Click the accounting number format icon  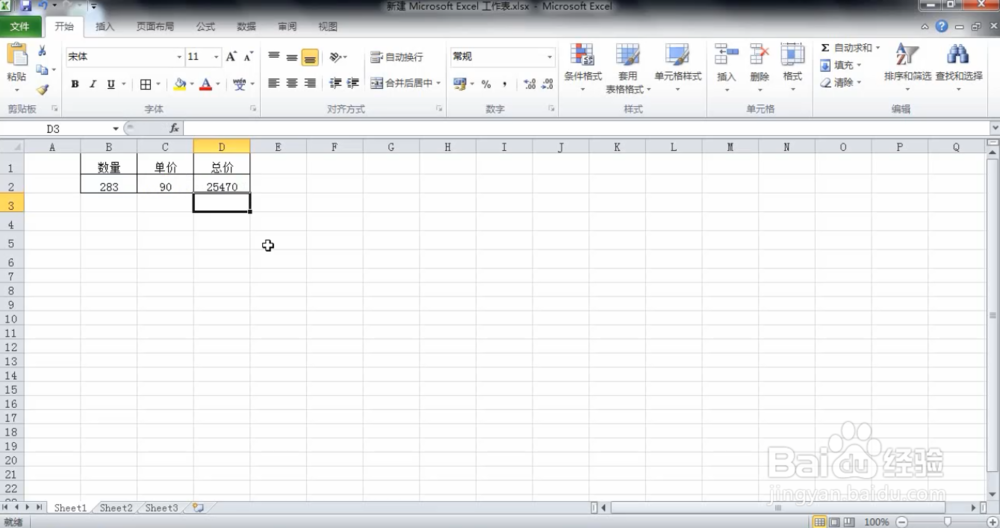(460, 84)
